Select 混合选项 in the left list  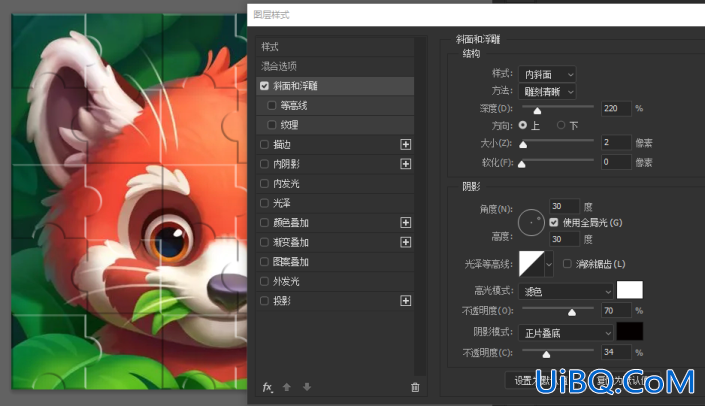(x=335, y=67)
